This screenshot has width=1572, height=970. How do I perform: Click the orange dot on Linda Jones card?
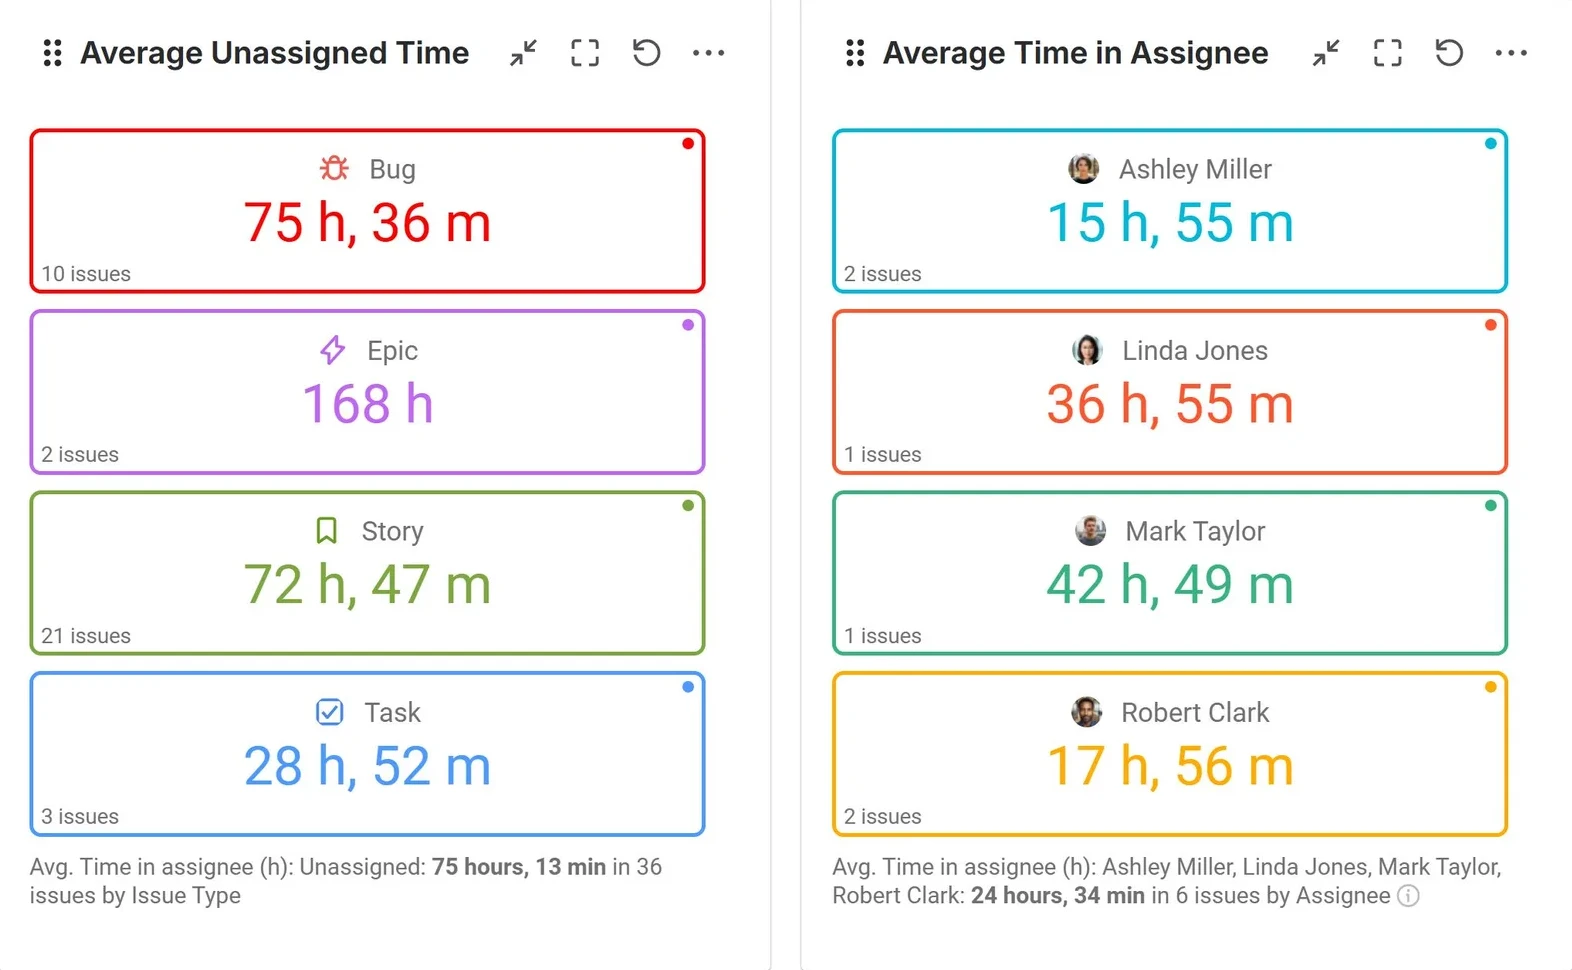[x=1491, y=324]
